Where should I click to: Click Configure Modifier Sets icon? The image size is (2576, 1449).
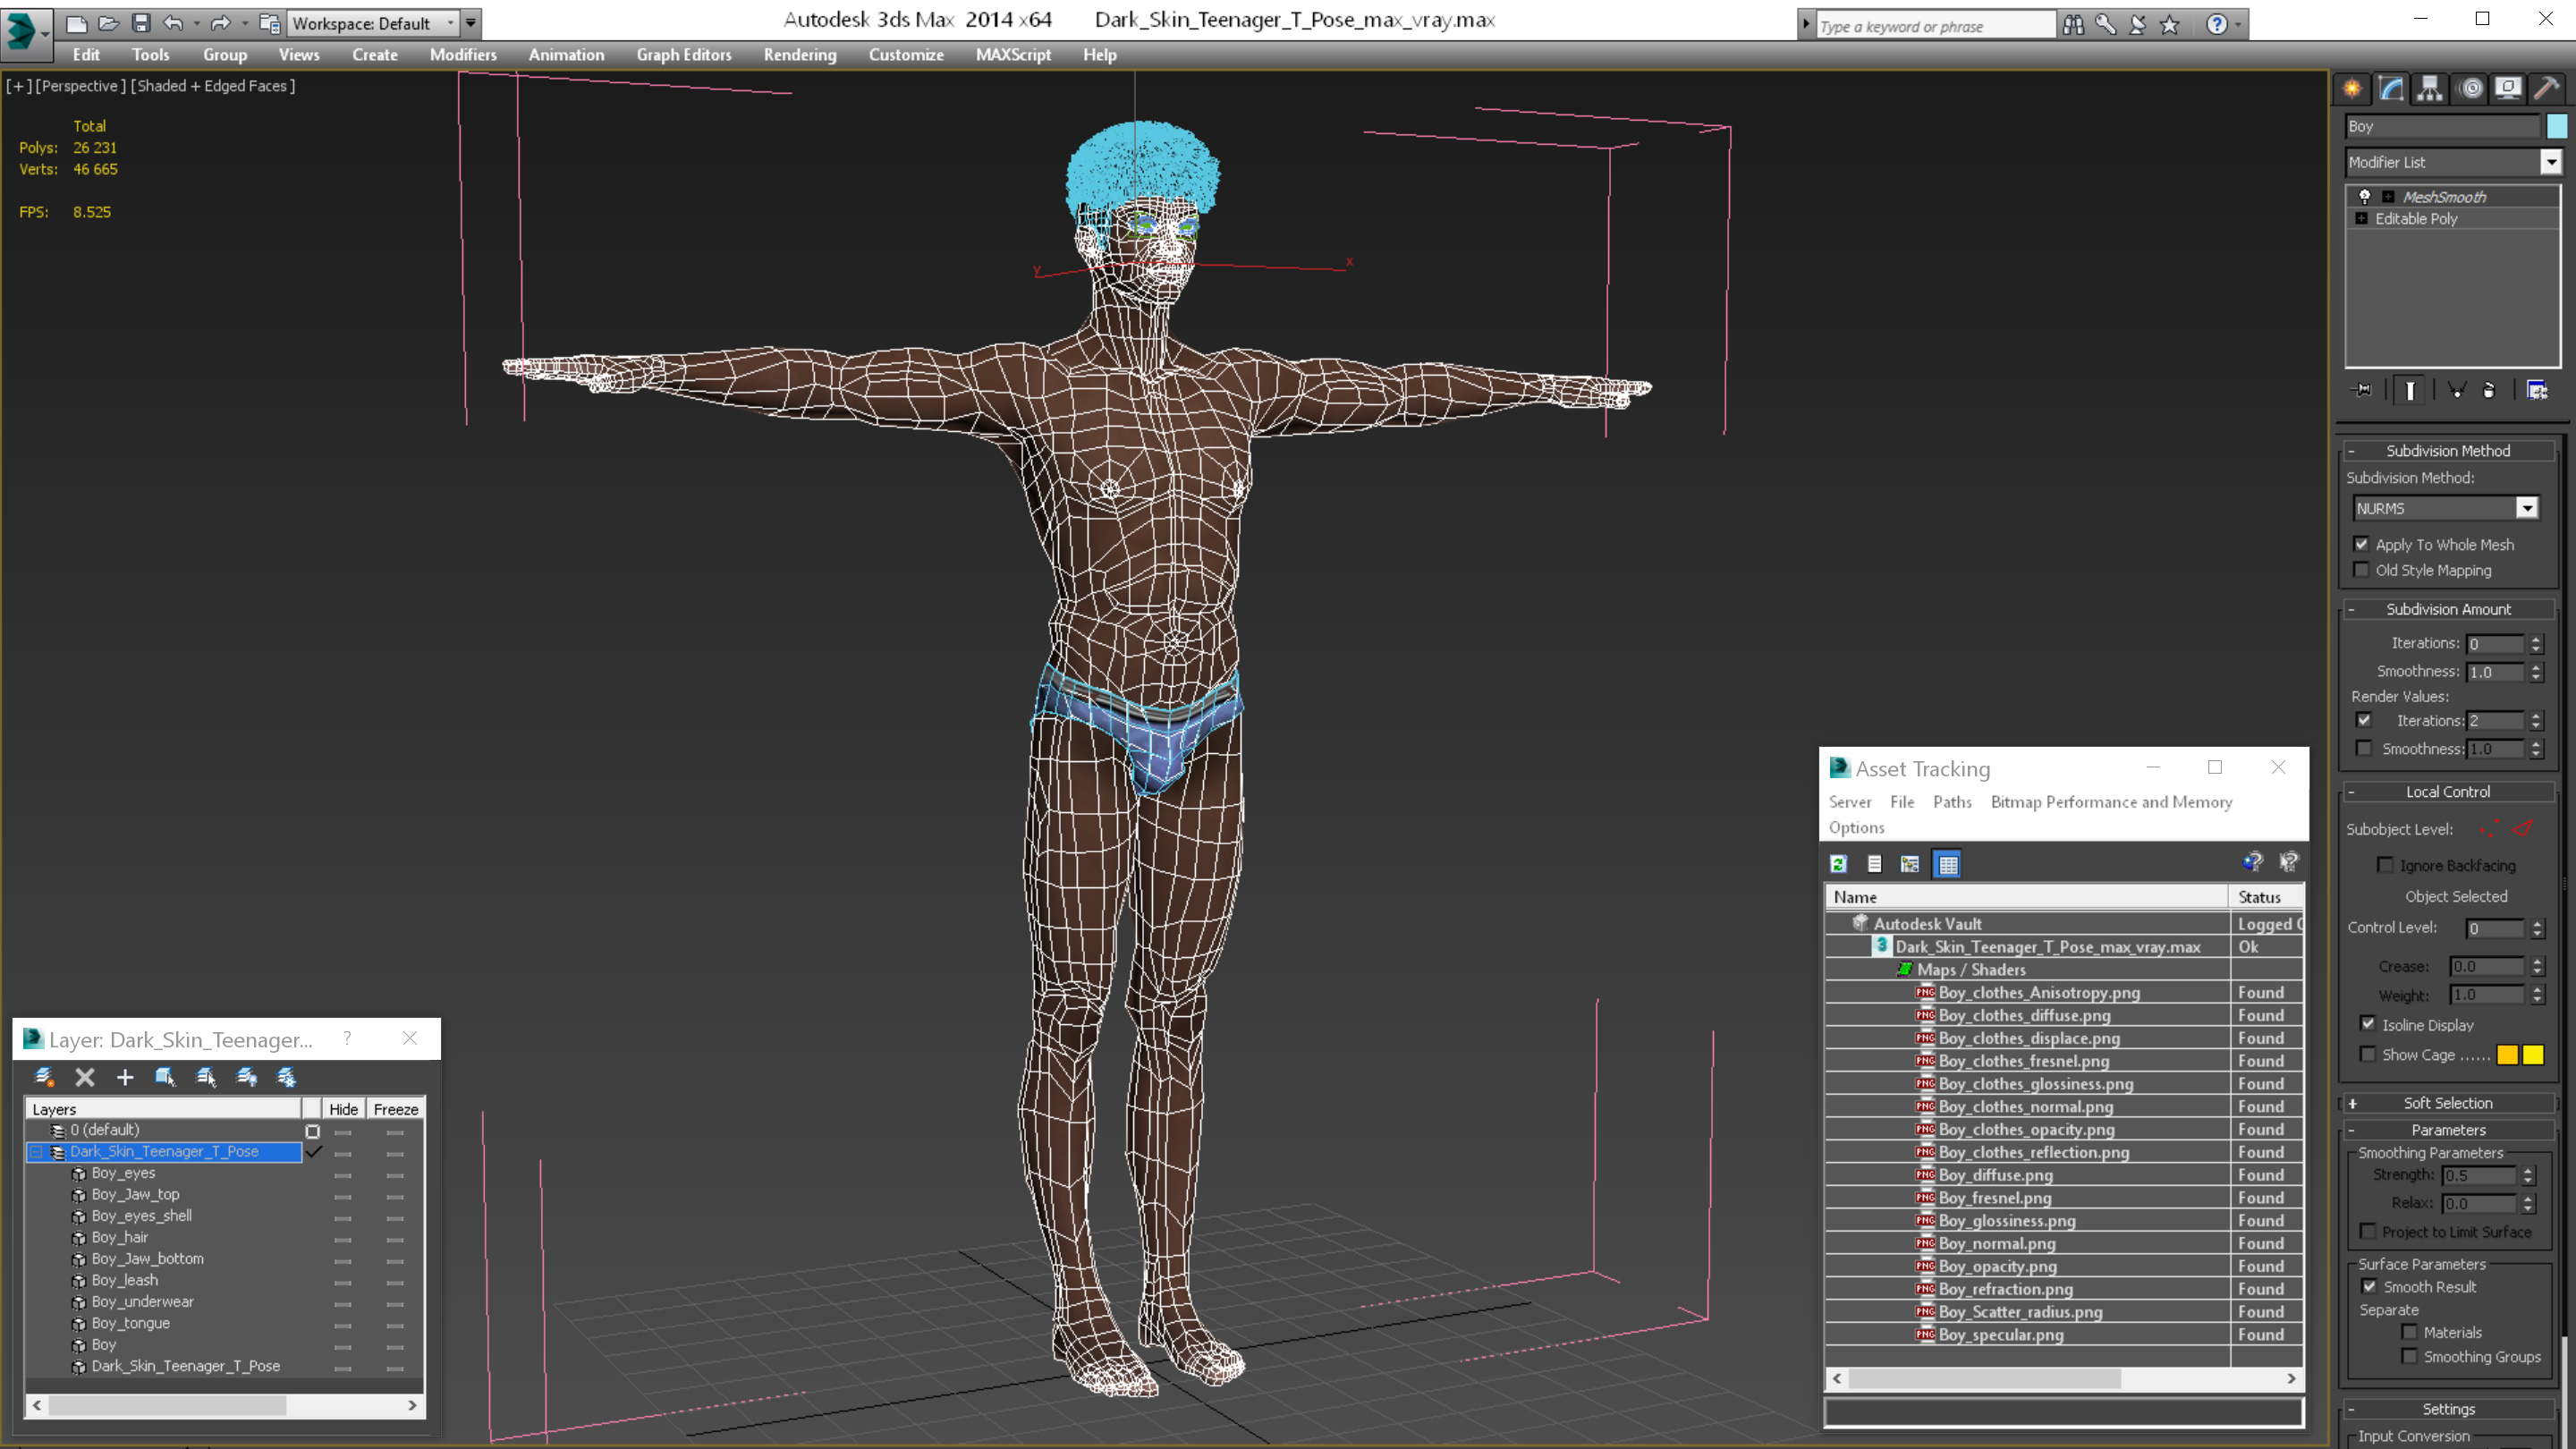(x=2537, y=390)
